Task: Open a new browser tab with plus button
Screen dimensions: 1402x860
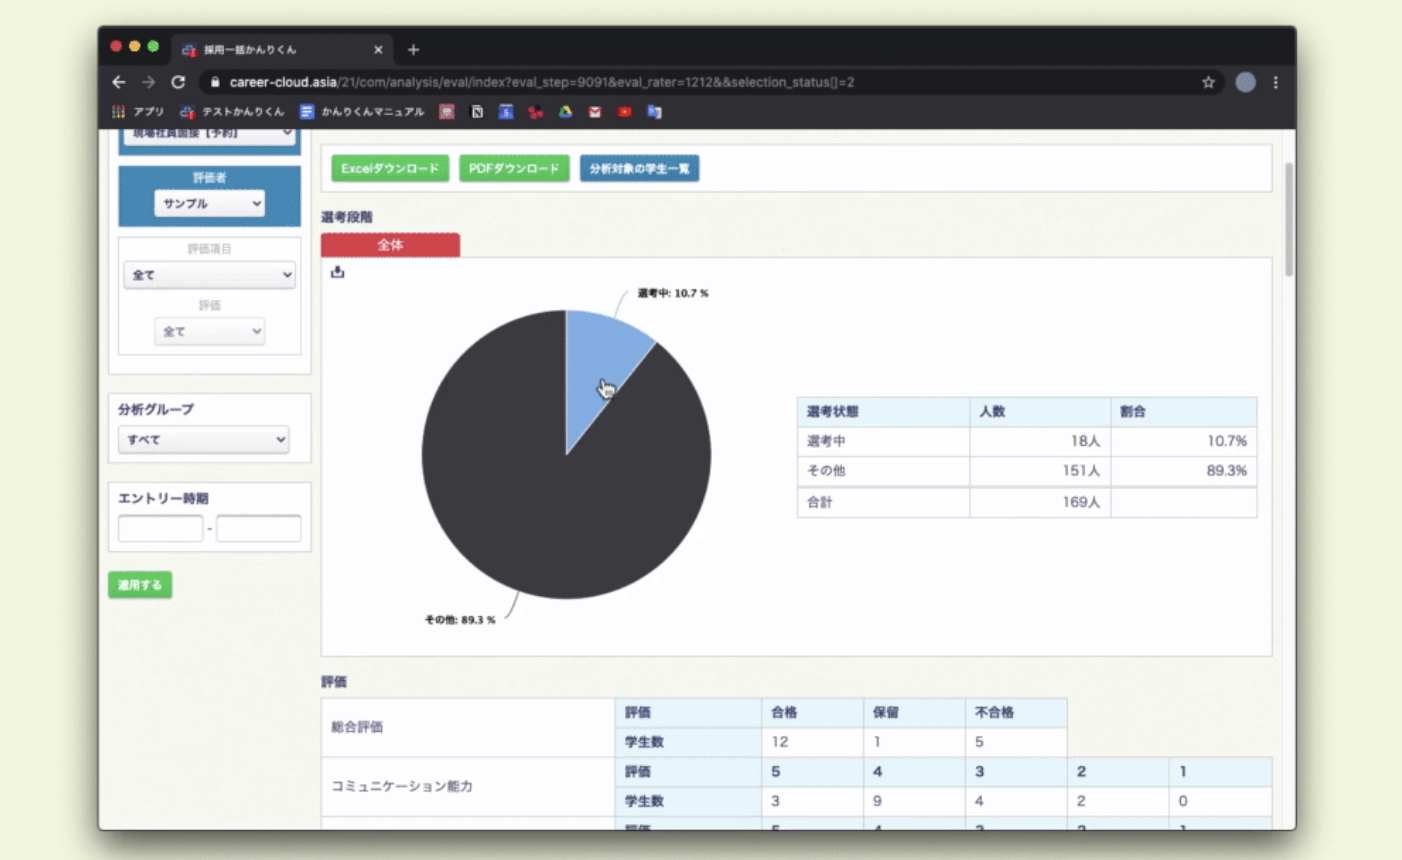Action: click(413, 49)
